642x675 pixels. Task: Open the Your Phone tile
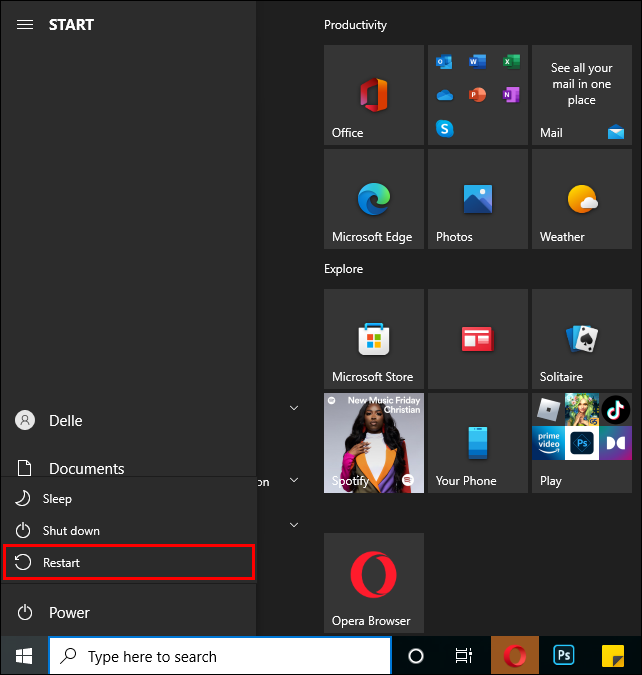pos(478,443)
